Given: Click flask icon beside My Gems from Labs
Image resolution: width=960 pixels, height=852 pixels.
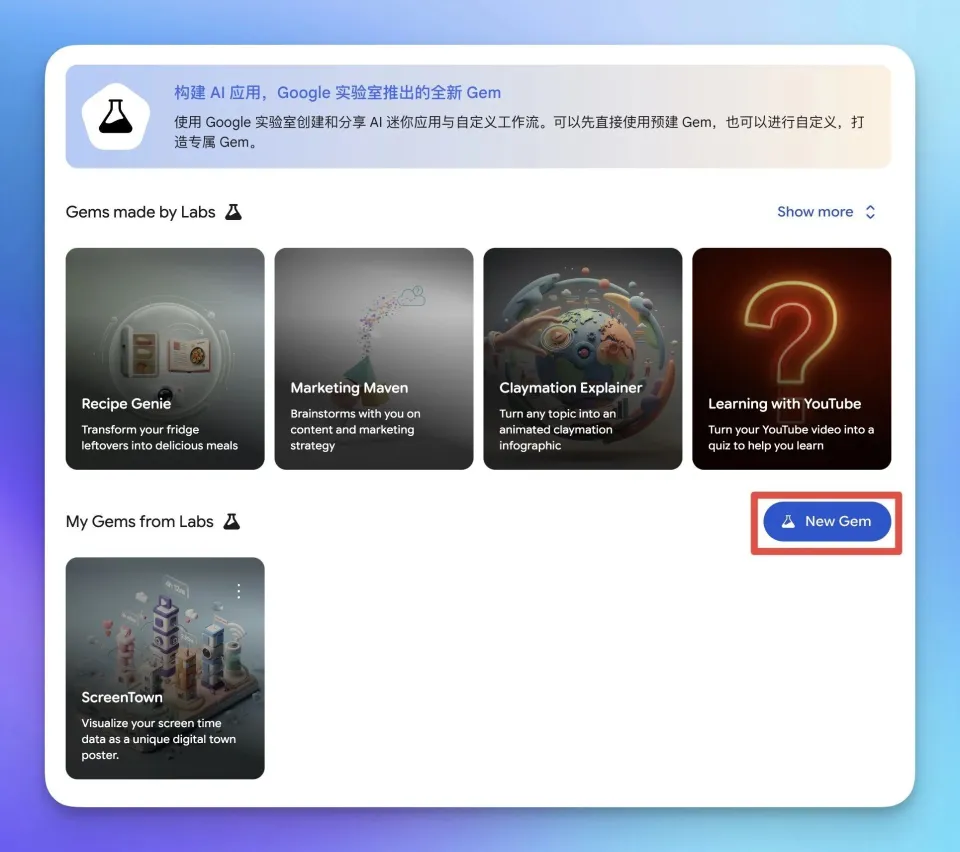Looking at the screenshot, I should 231,521.
